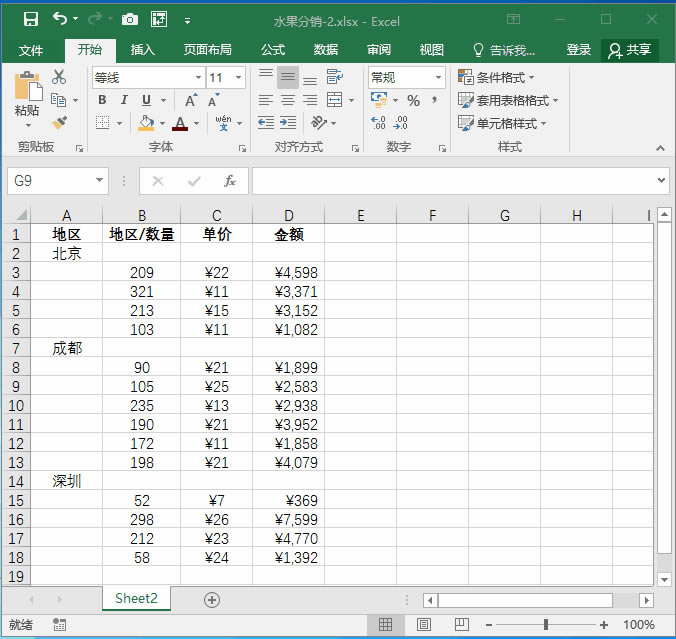Image resolution: width=676 pixels, height=639 pixels.
Task: Click the Save icon in quick access toolbar
Action: tap(30, 19)
